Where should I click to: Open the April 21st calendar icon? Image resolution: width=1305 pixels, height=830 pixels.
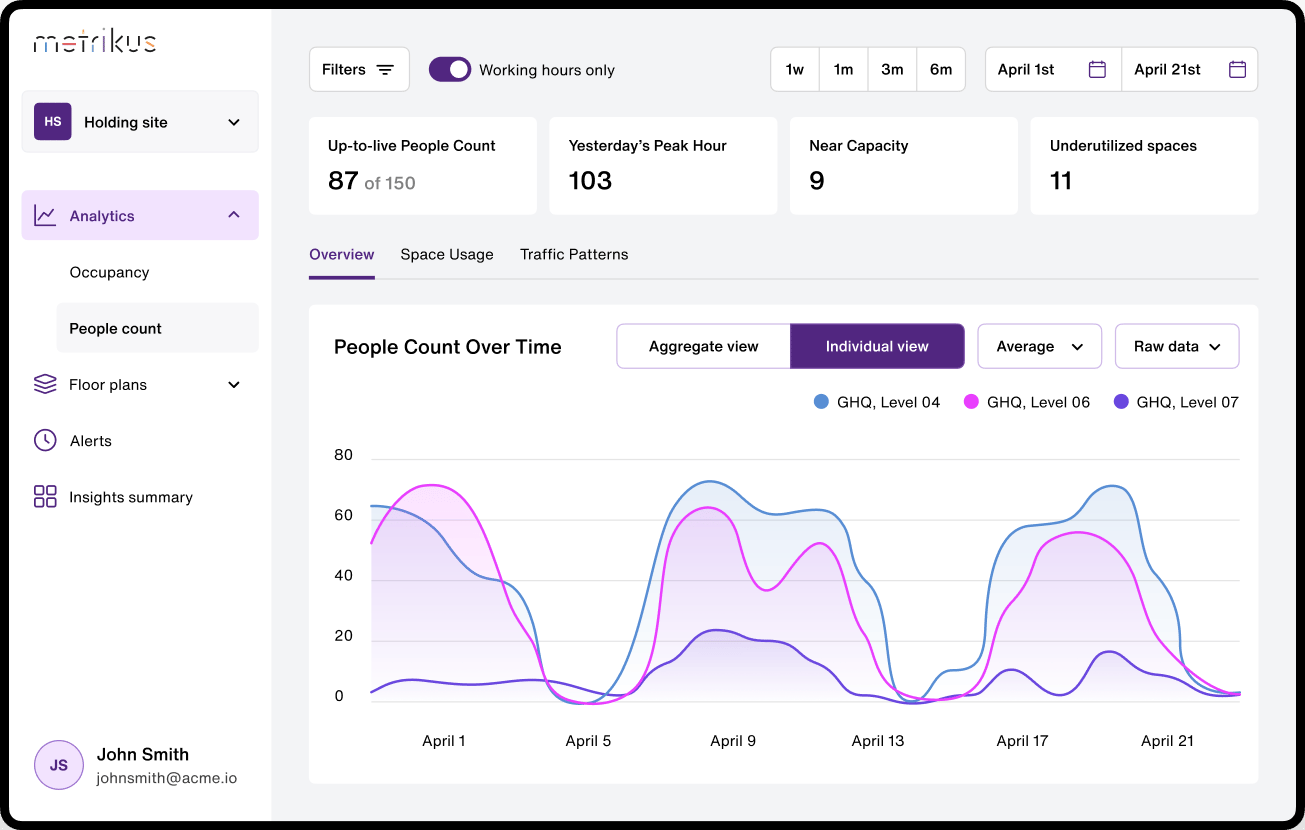tap(1237, 70)
